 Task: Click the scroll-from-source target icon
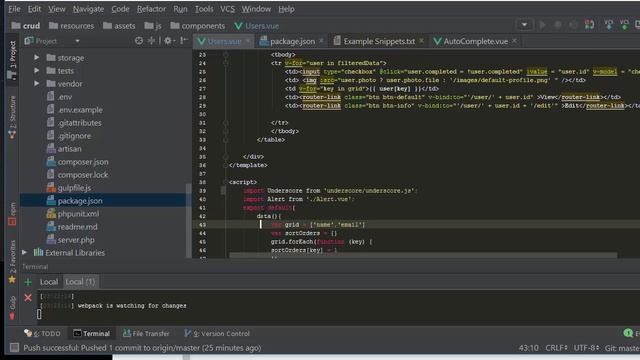pyautogui.click(x=139, y=40)
